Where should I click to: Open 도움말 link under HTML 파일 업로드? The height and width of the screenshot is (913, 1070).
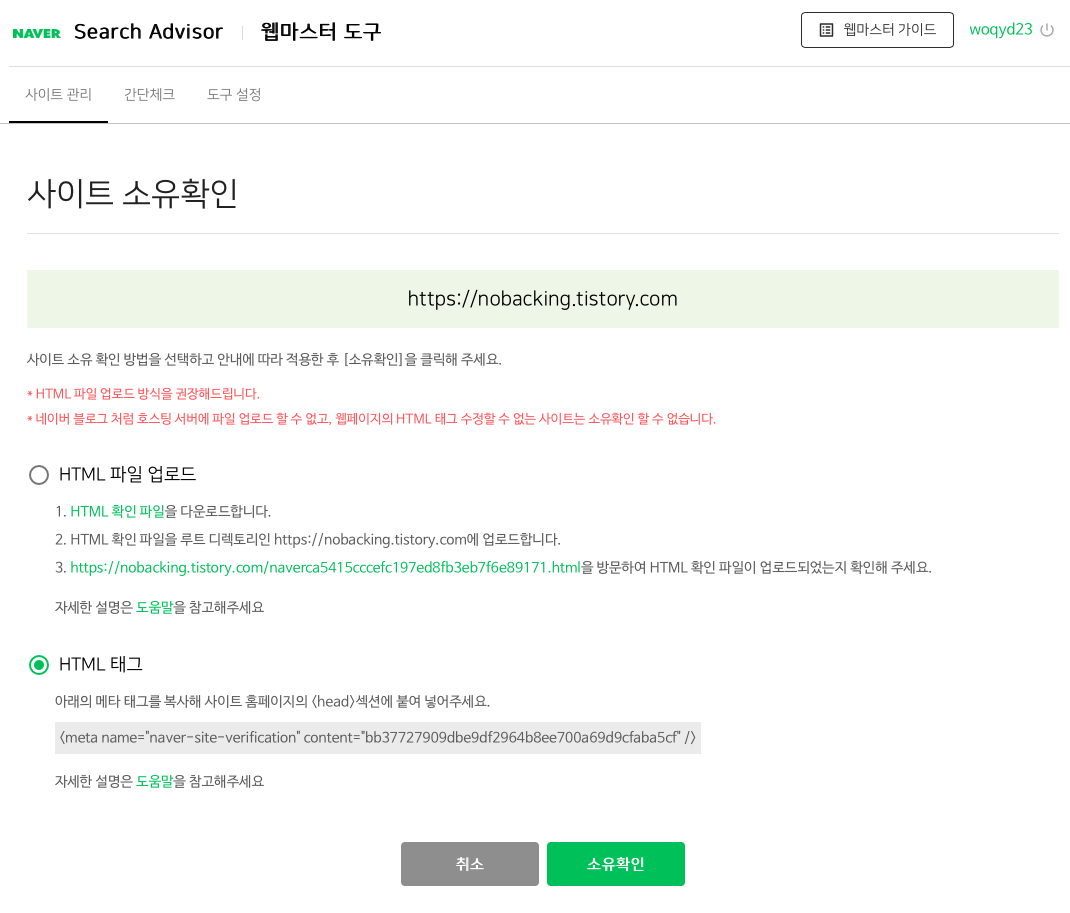point(154,607)
